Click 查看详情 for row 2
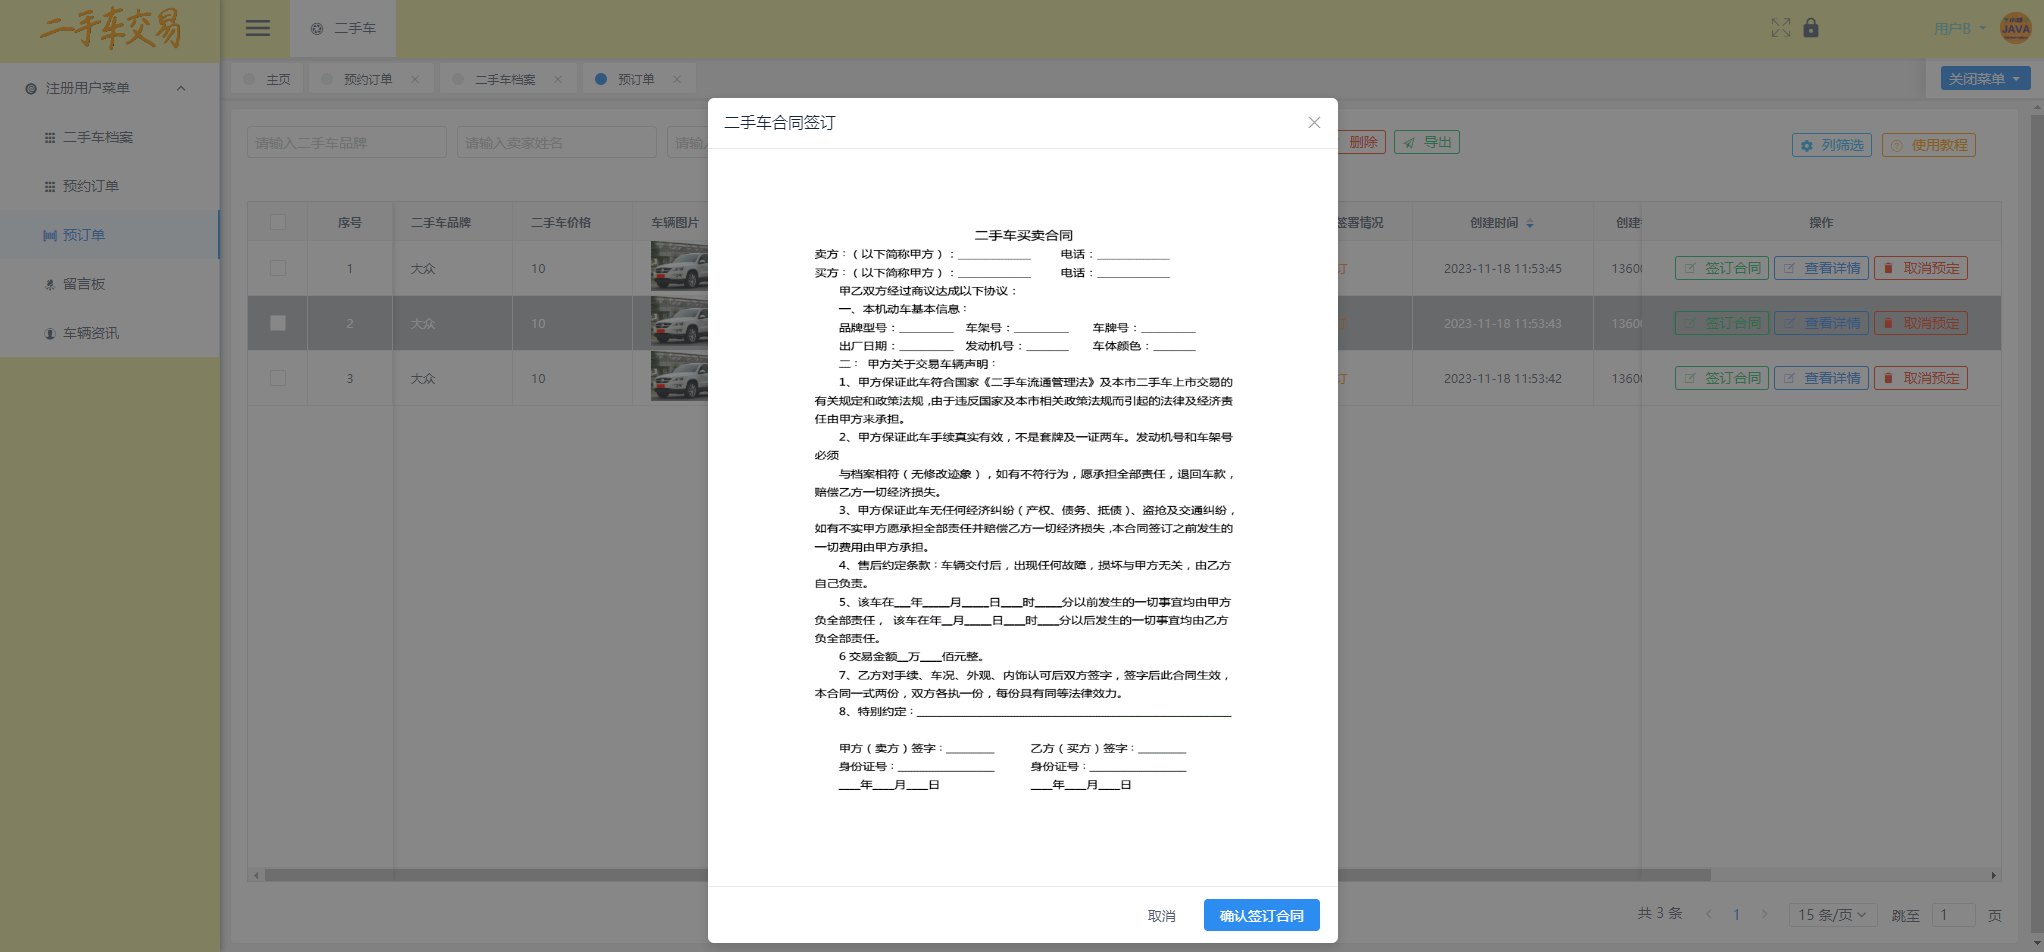The image size is (2044, 952). pos(1821,323)
